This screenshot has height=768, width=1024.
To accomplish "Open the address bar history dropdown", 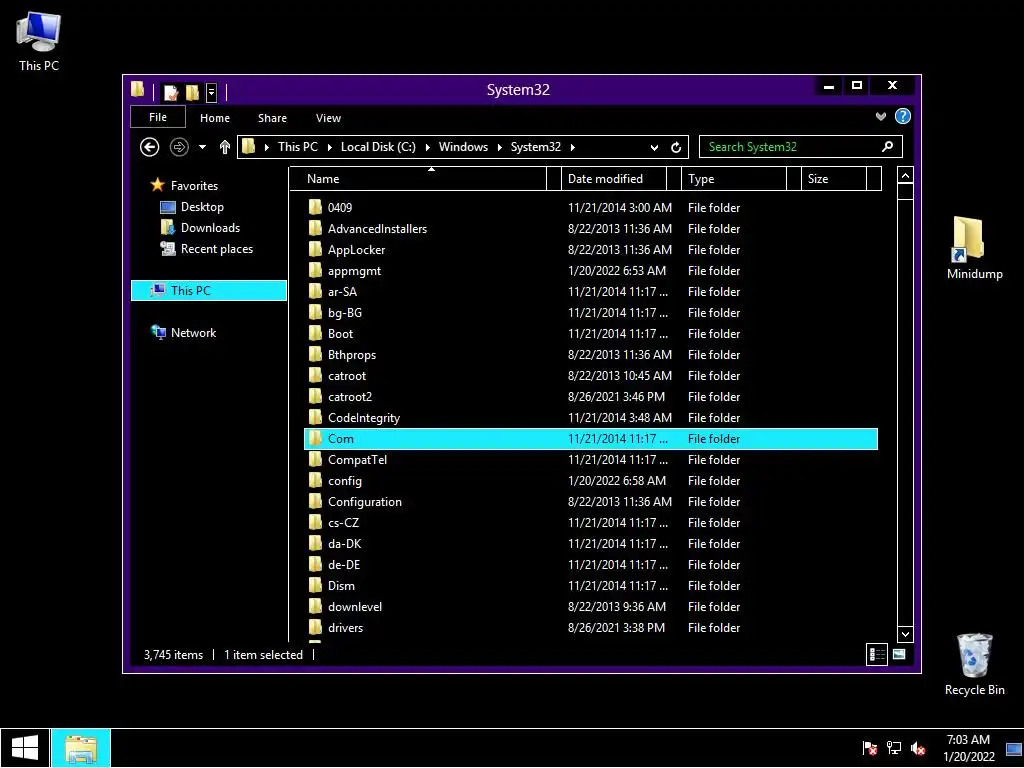I will coord(654,148).
